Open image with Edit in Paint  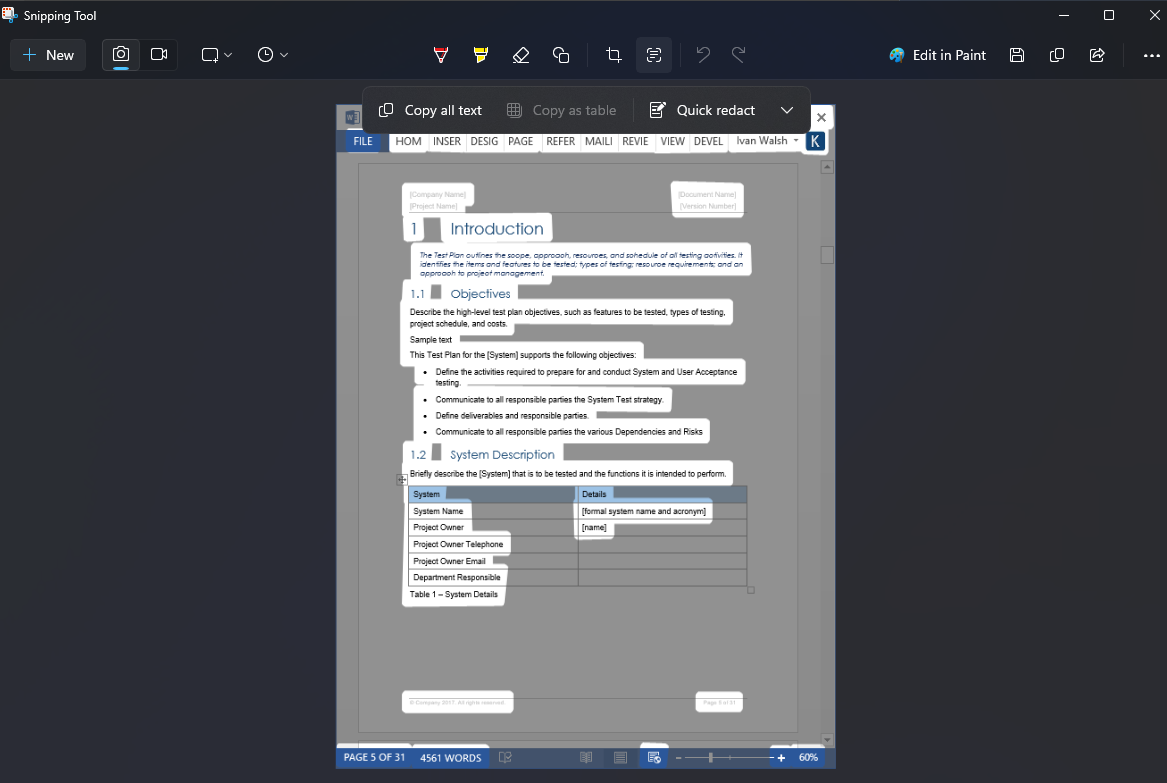pos(937,55)
